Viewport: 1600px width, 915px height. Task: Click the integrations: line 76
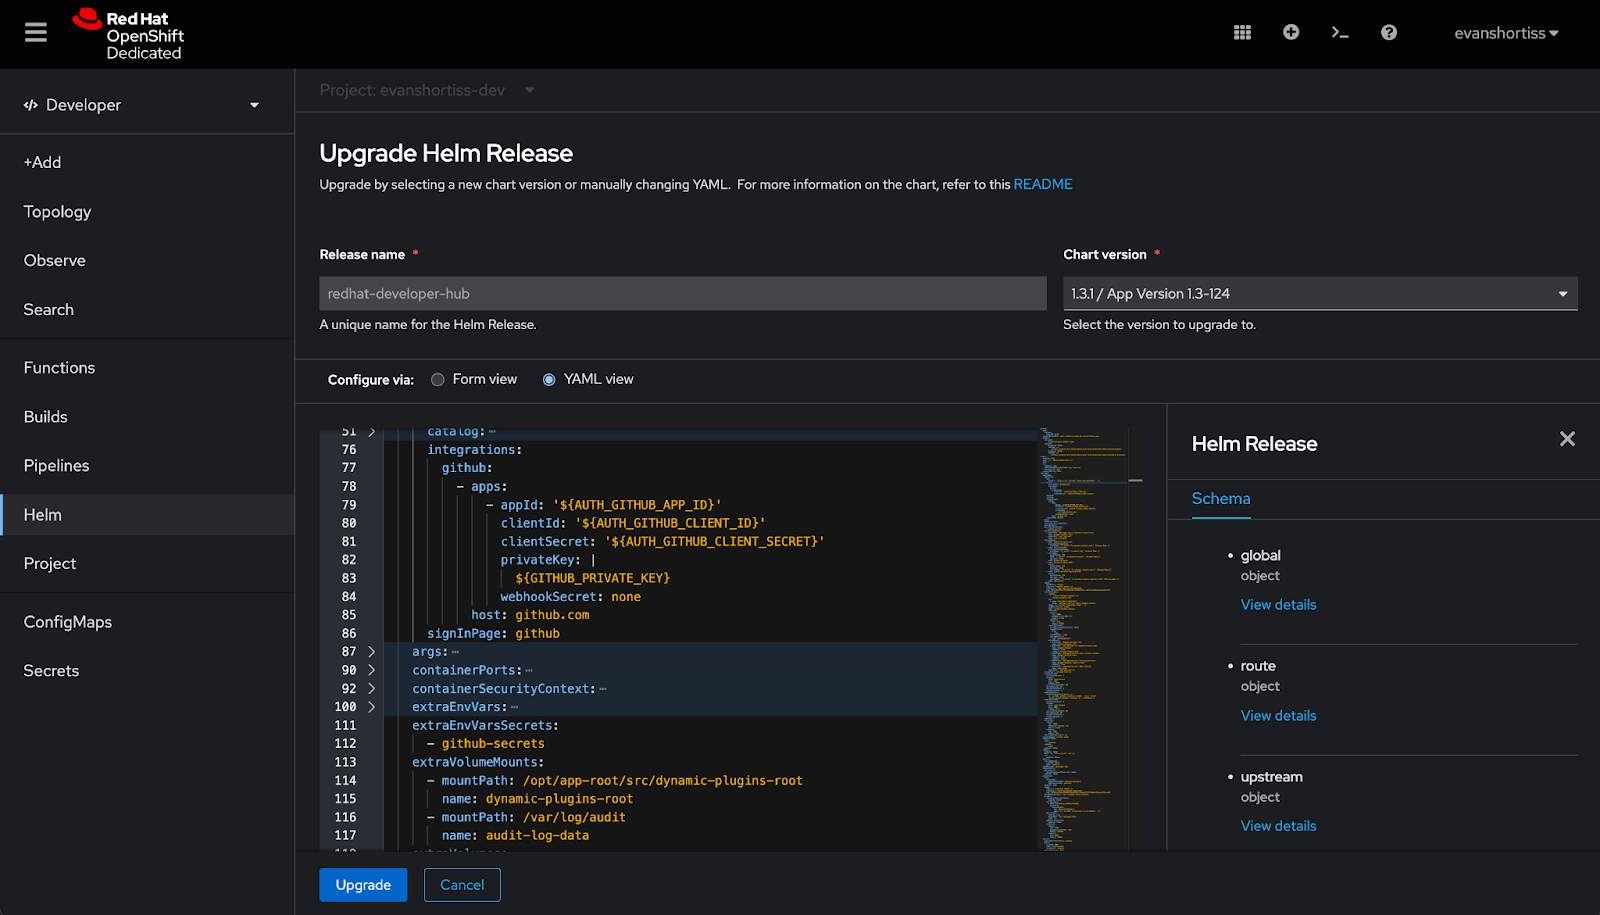coord(475,450)
